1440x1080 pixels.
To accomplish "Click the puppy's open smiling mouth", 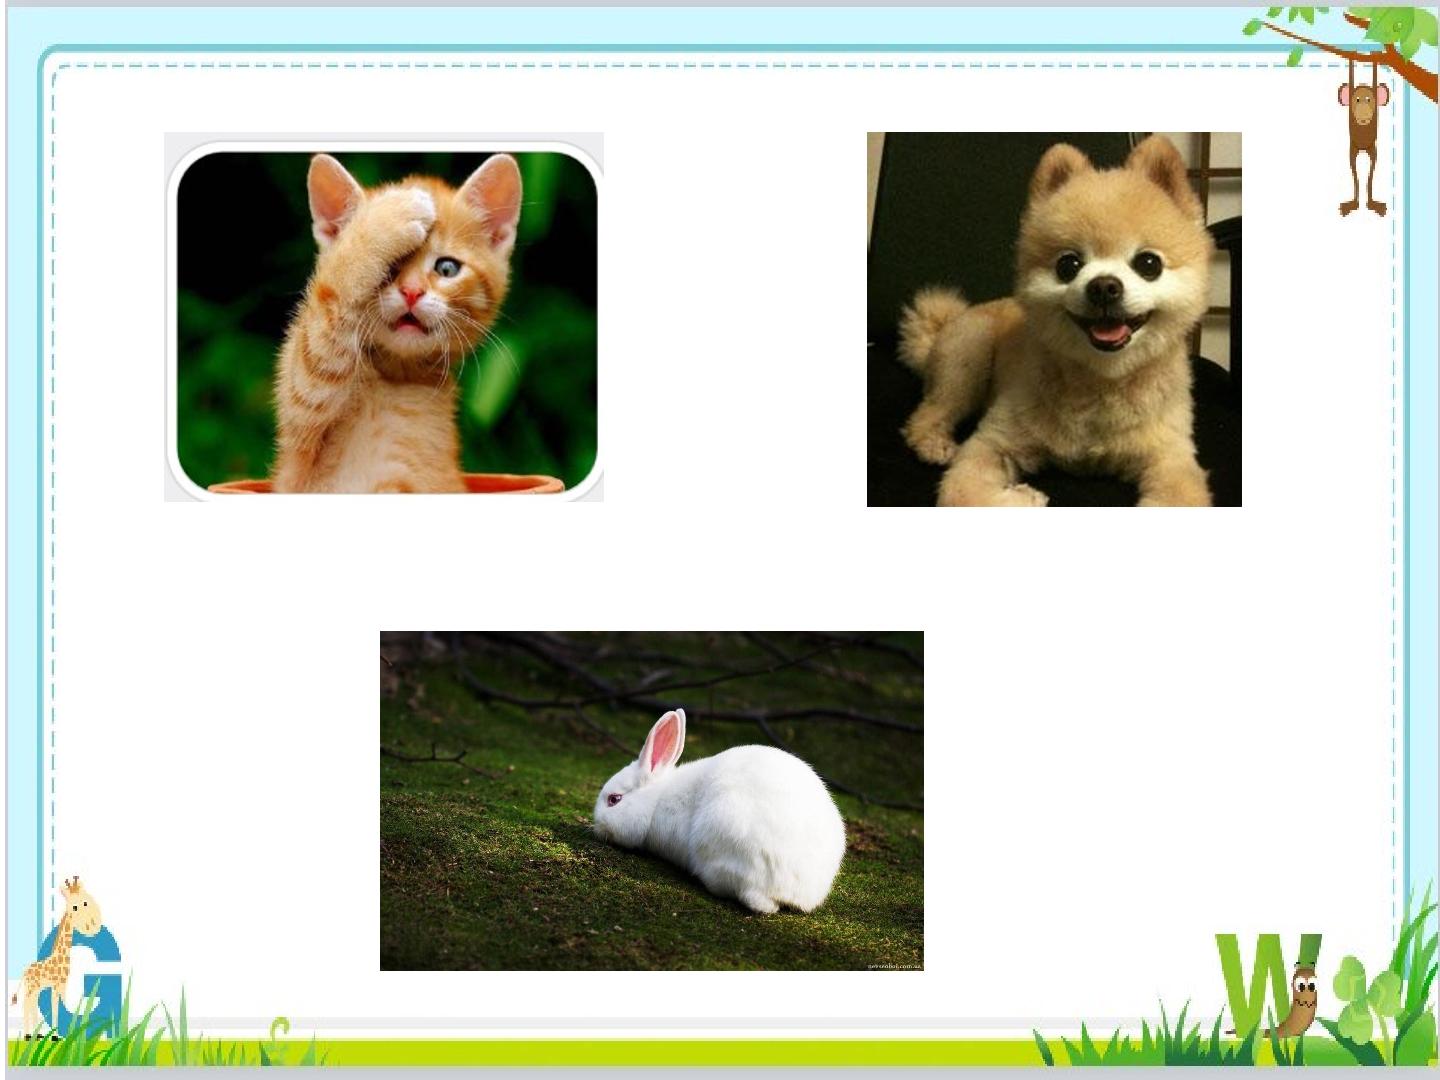I will pyautogui.click(x=1108, y=331).
